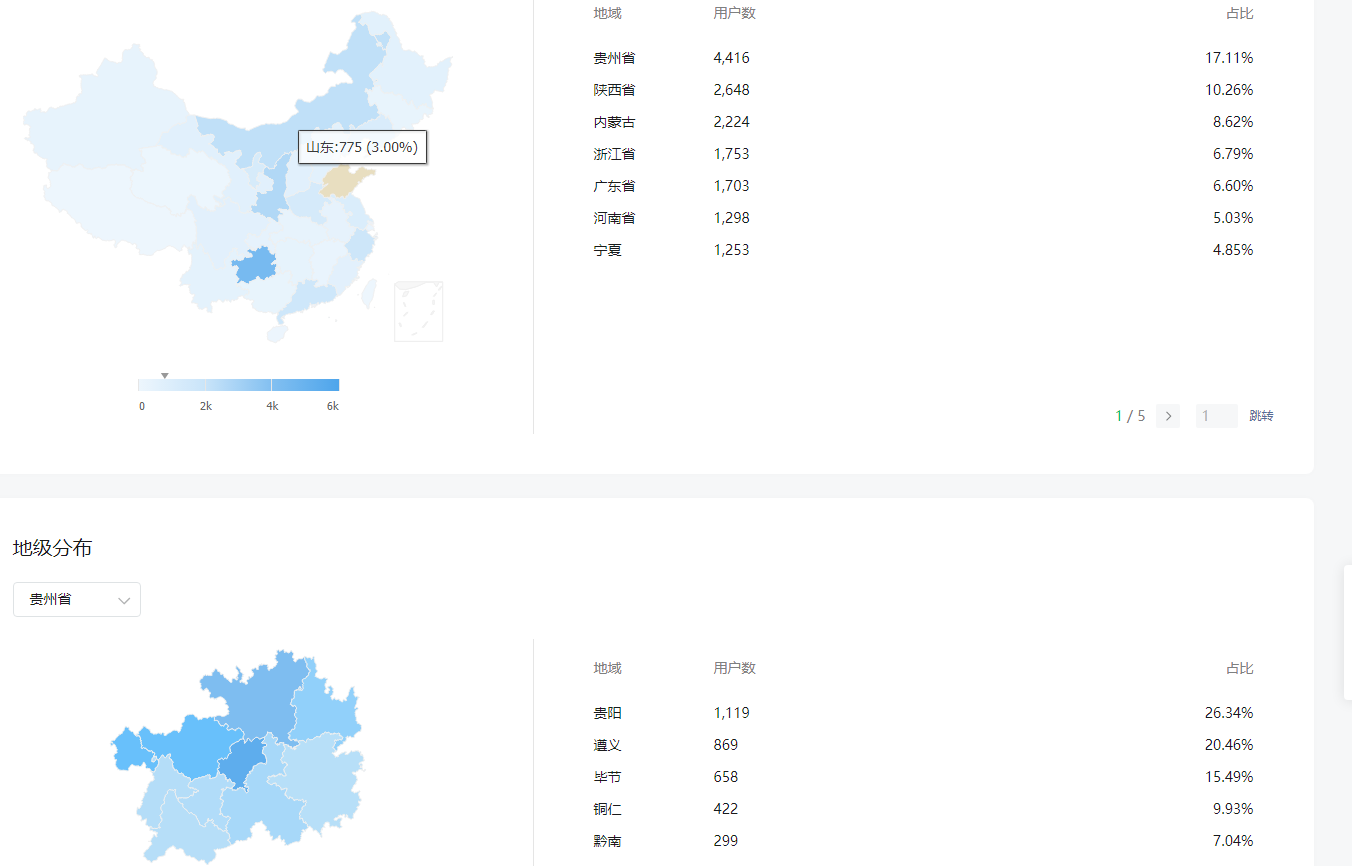The image size is (1352, 866).
Task: Click the 黔南 row in city table
Action: click(923, 841)
